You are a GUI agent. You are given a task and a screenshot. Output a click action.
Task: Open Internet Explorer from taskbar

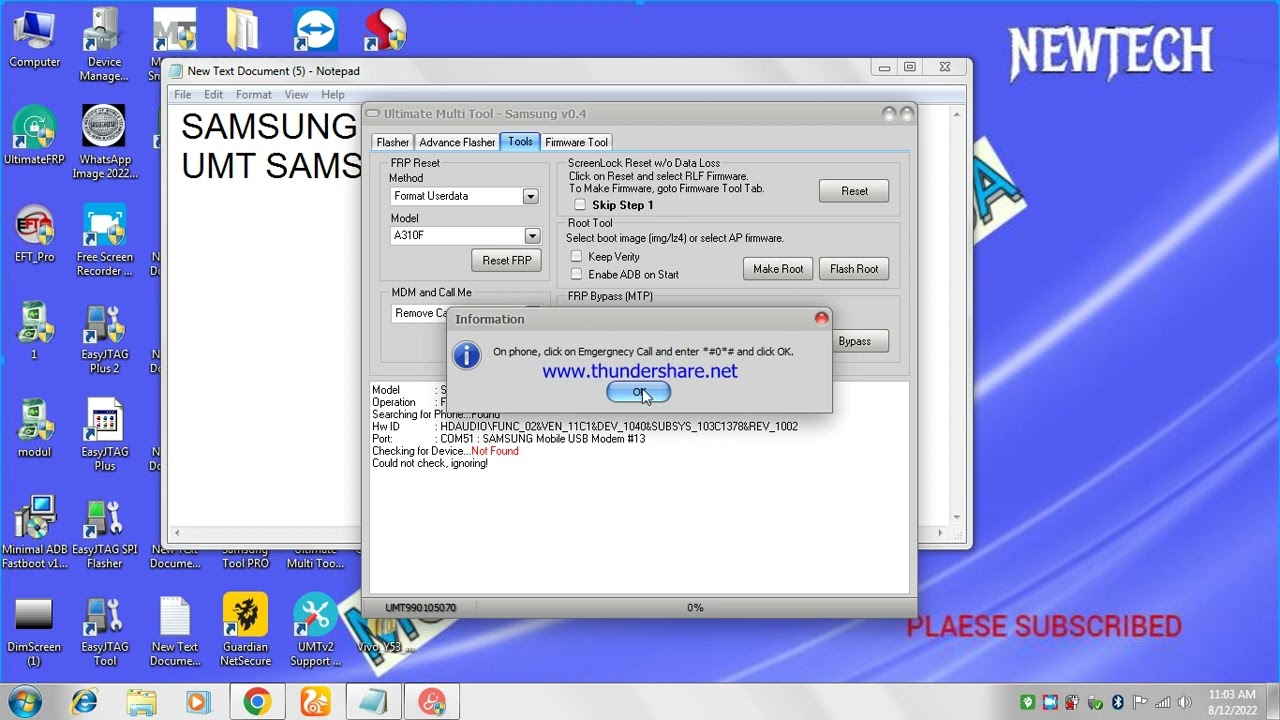click(x=84, y=702)
